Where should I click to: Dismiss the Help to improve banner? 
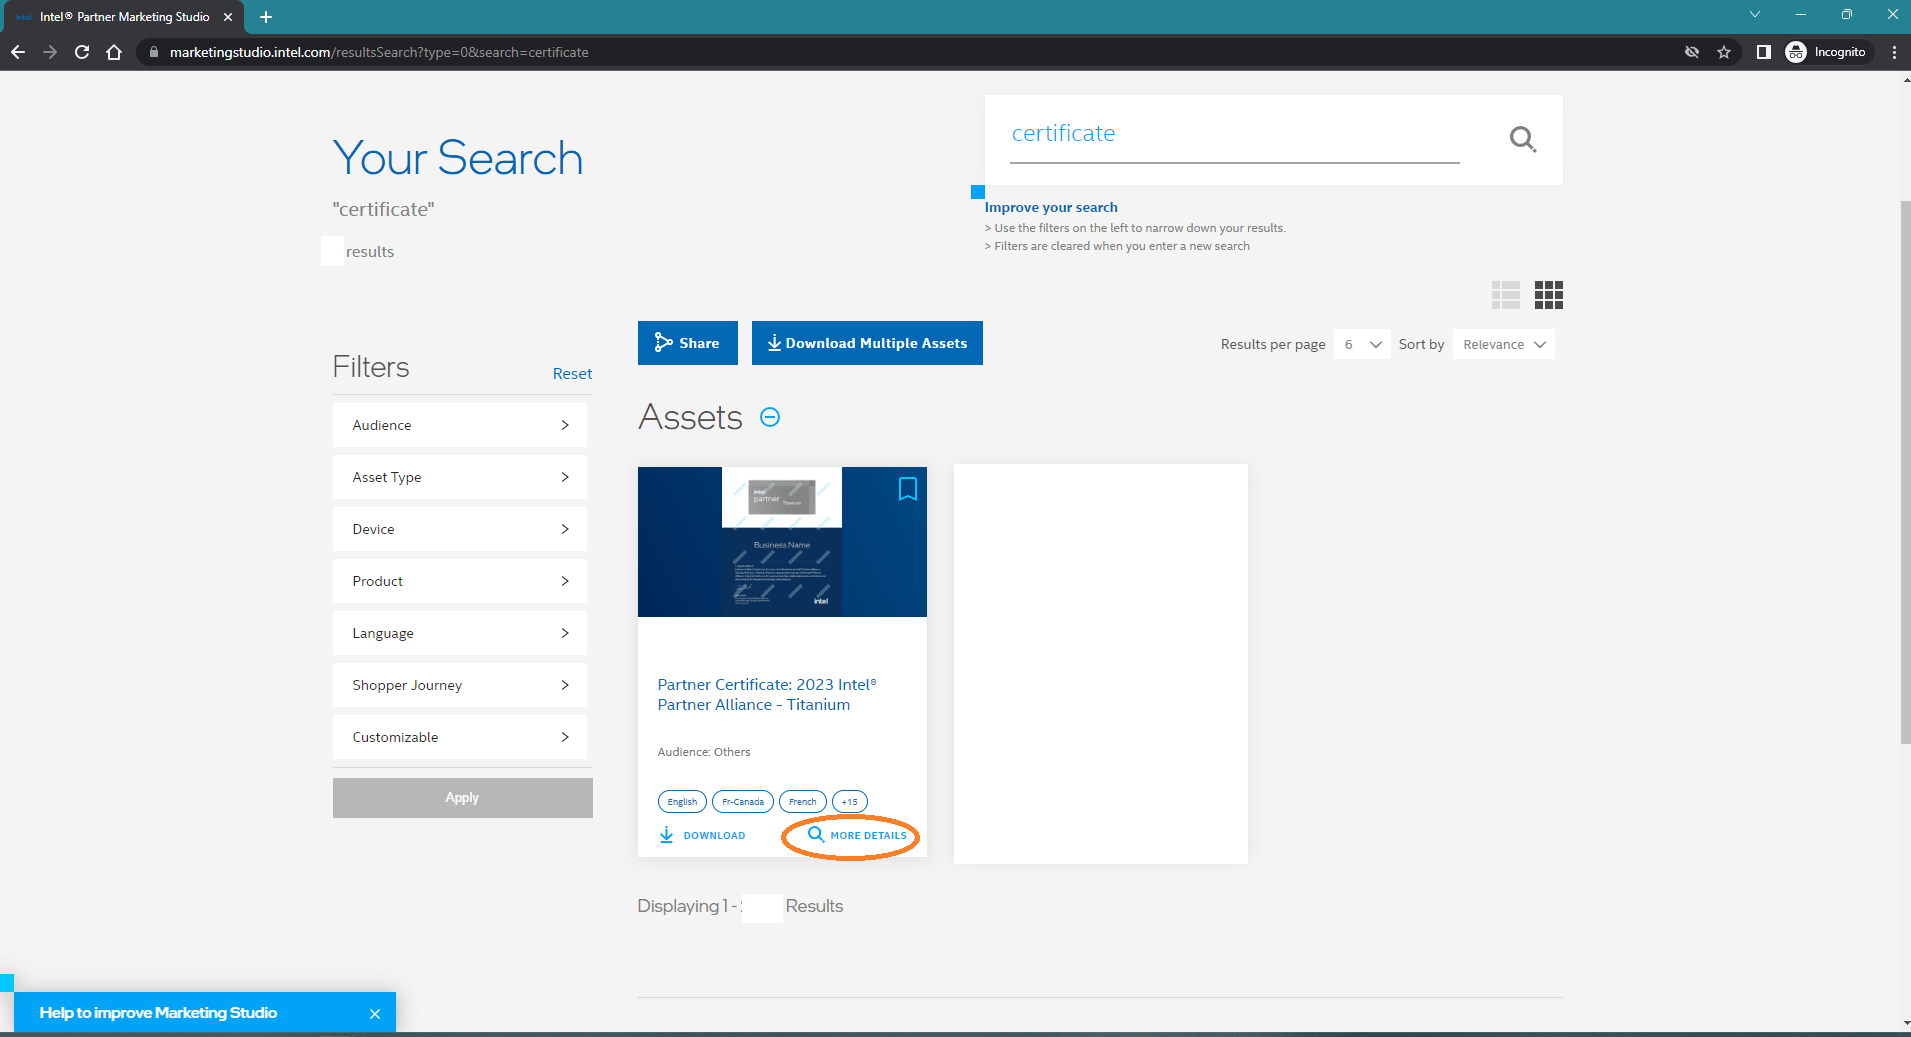tap(375, 1013)
